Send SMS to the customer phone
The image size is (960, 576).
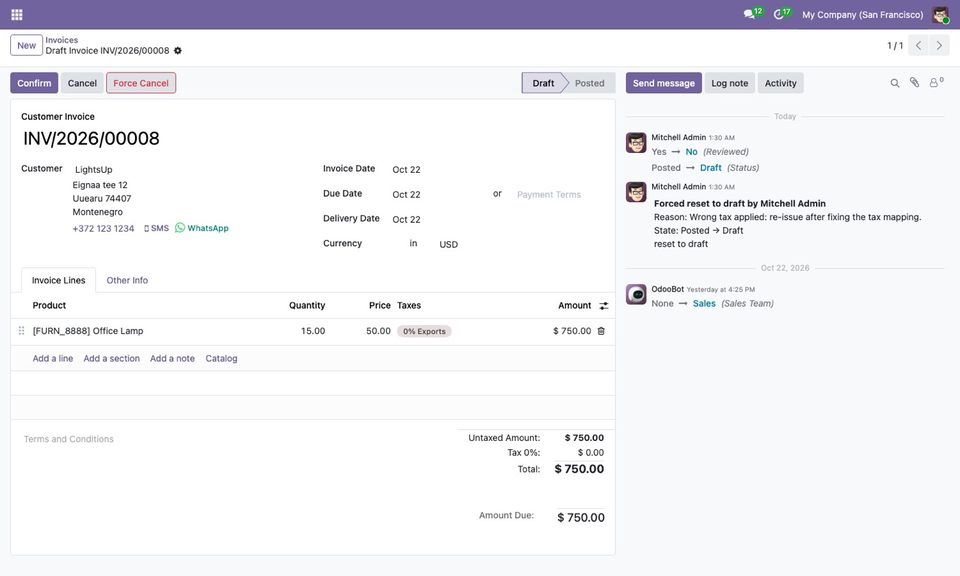[156, 228]
